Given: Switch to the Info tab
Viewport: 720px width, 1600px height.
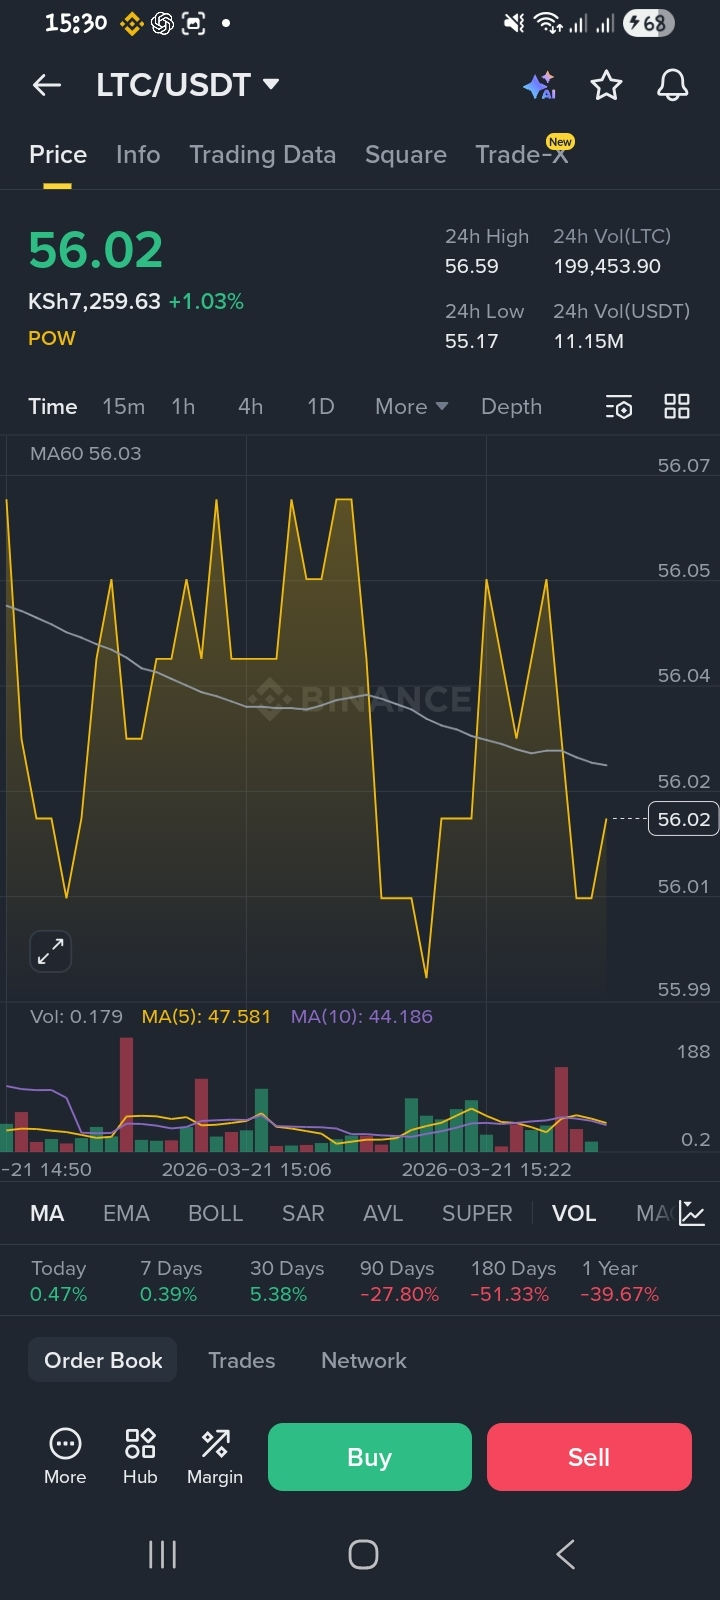Looking at the screenshot, I should point(138,155).
